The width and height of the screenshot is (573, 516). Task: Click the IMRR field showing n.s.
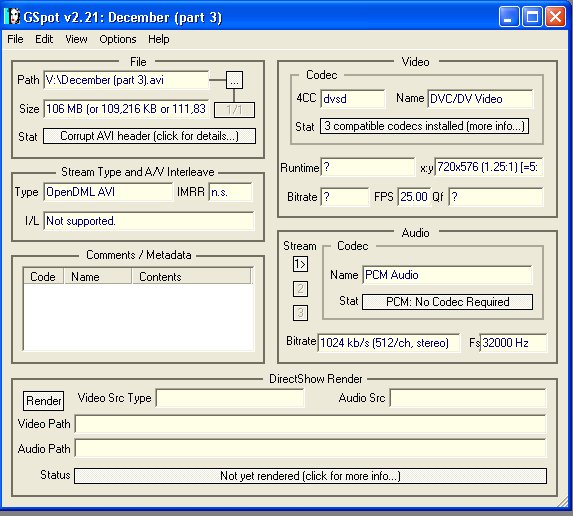click(231, 192)
